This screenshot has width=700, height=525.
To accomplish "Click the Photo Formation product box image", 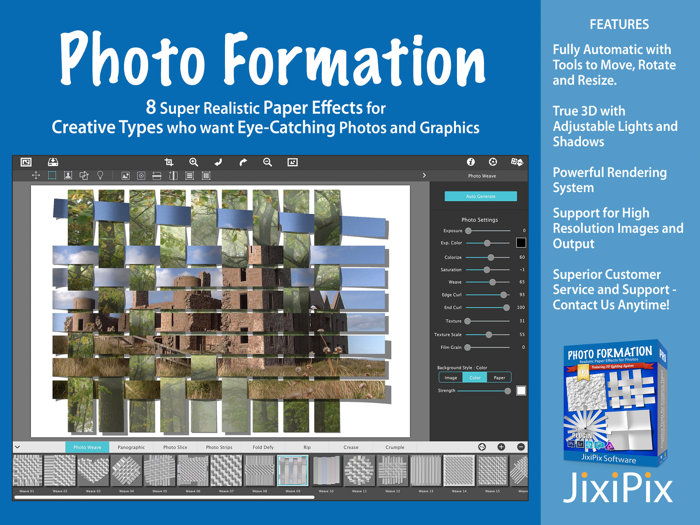I will (615, 403).
